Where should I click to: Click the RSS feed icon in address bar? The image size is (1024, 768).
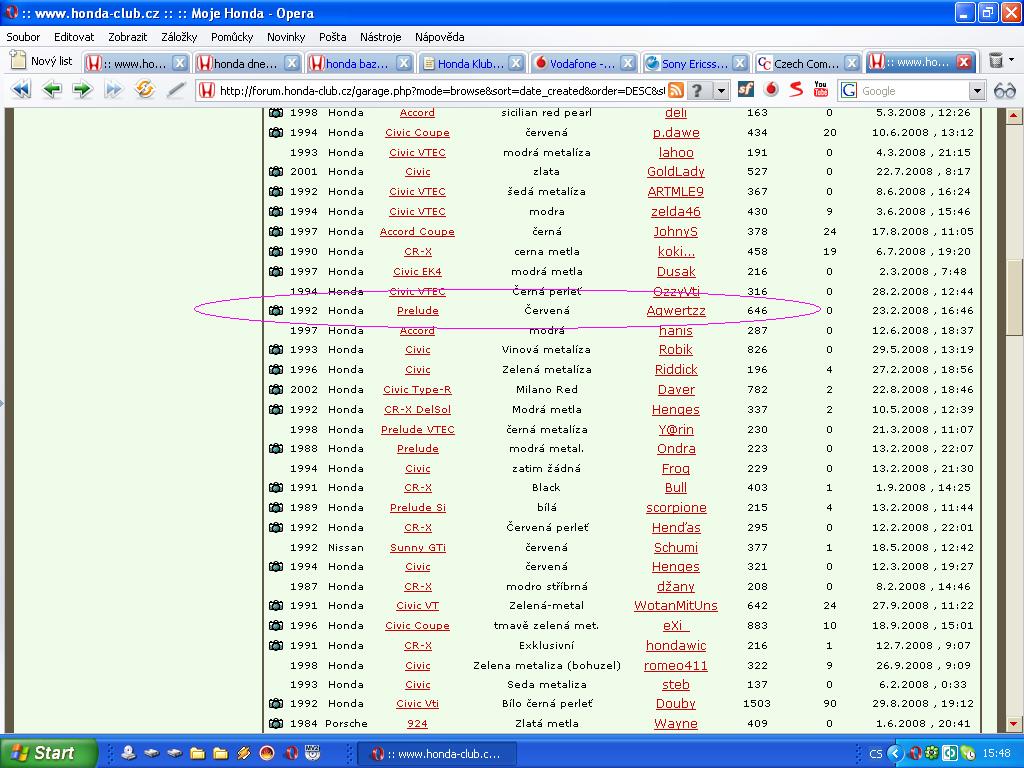tap(676, 91)
